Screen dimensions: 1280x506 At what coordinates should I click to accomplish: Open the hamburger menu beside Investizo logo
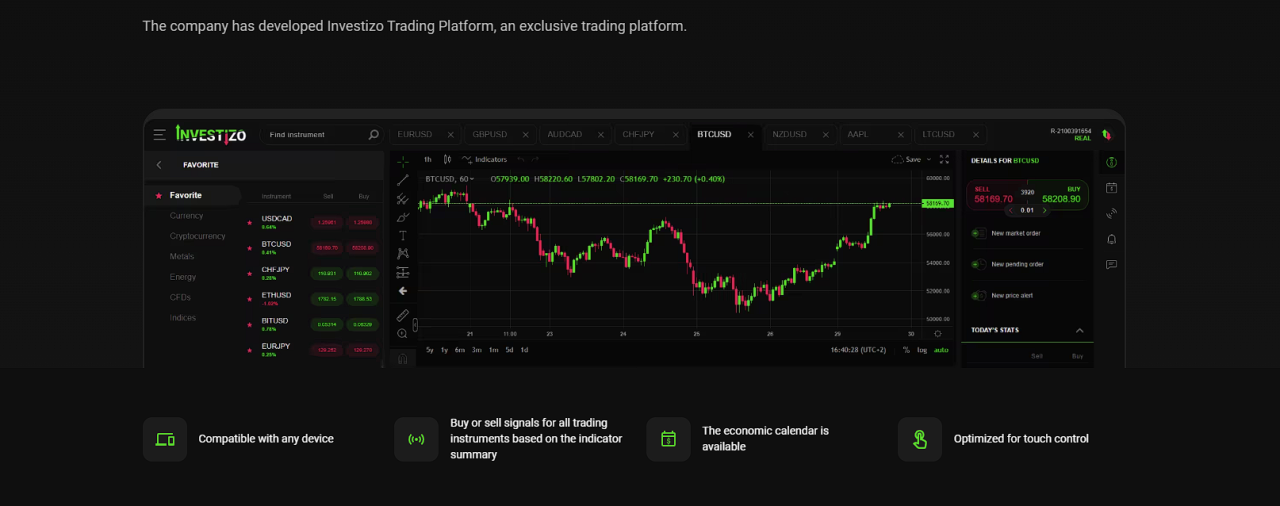[x=160, y=134]
